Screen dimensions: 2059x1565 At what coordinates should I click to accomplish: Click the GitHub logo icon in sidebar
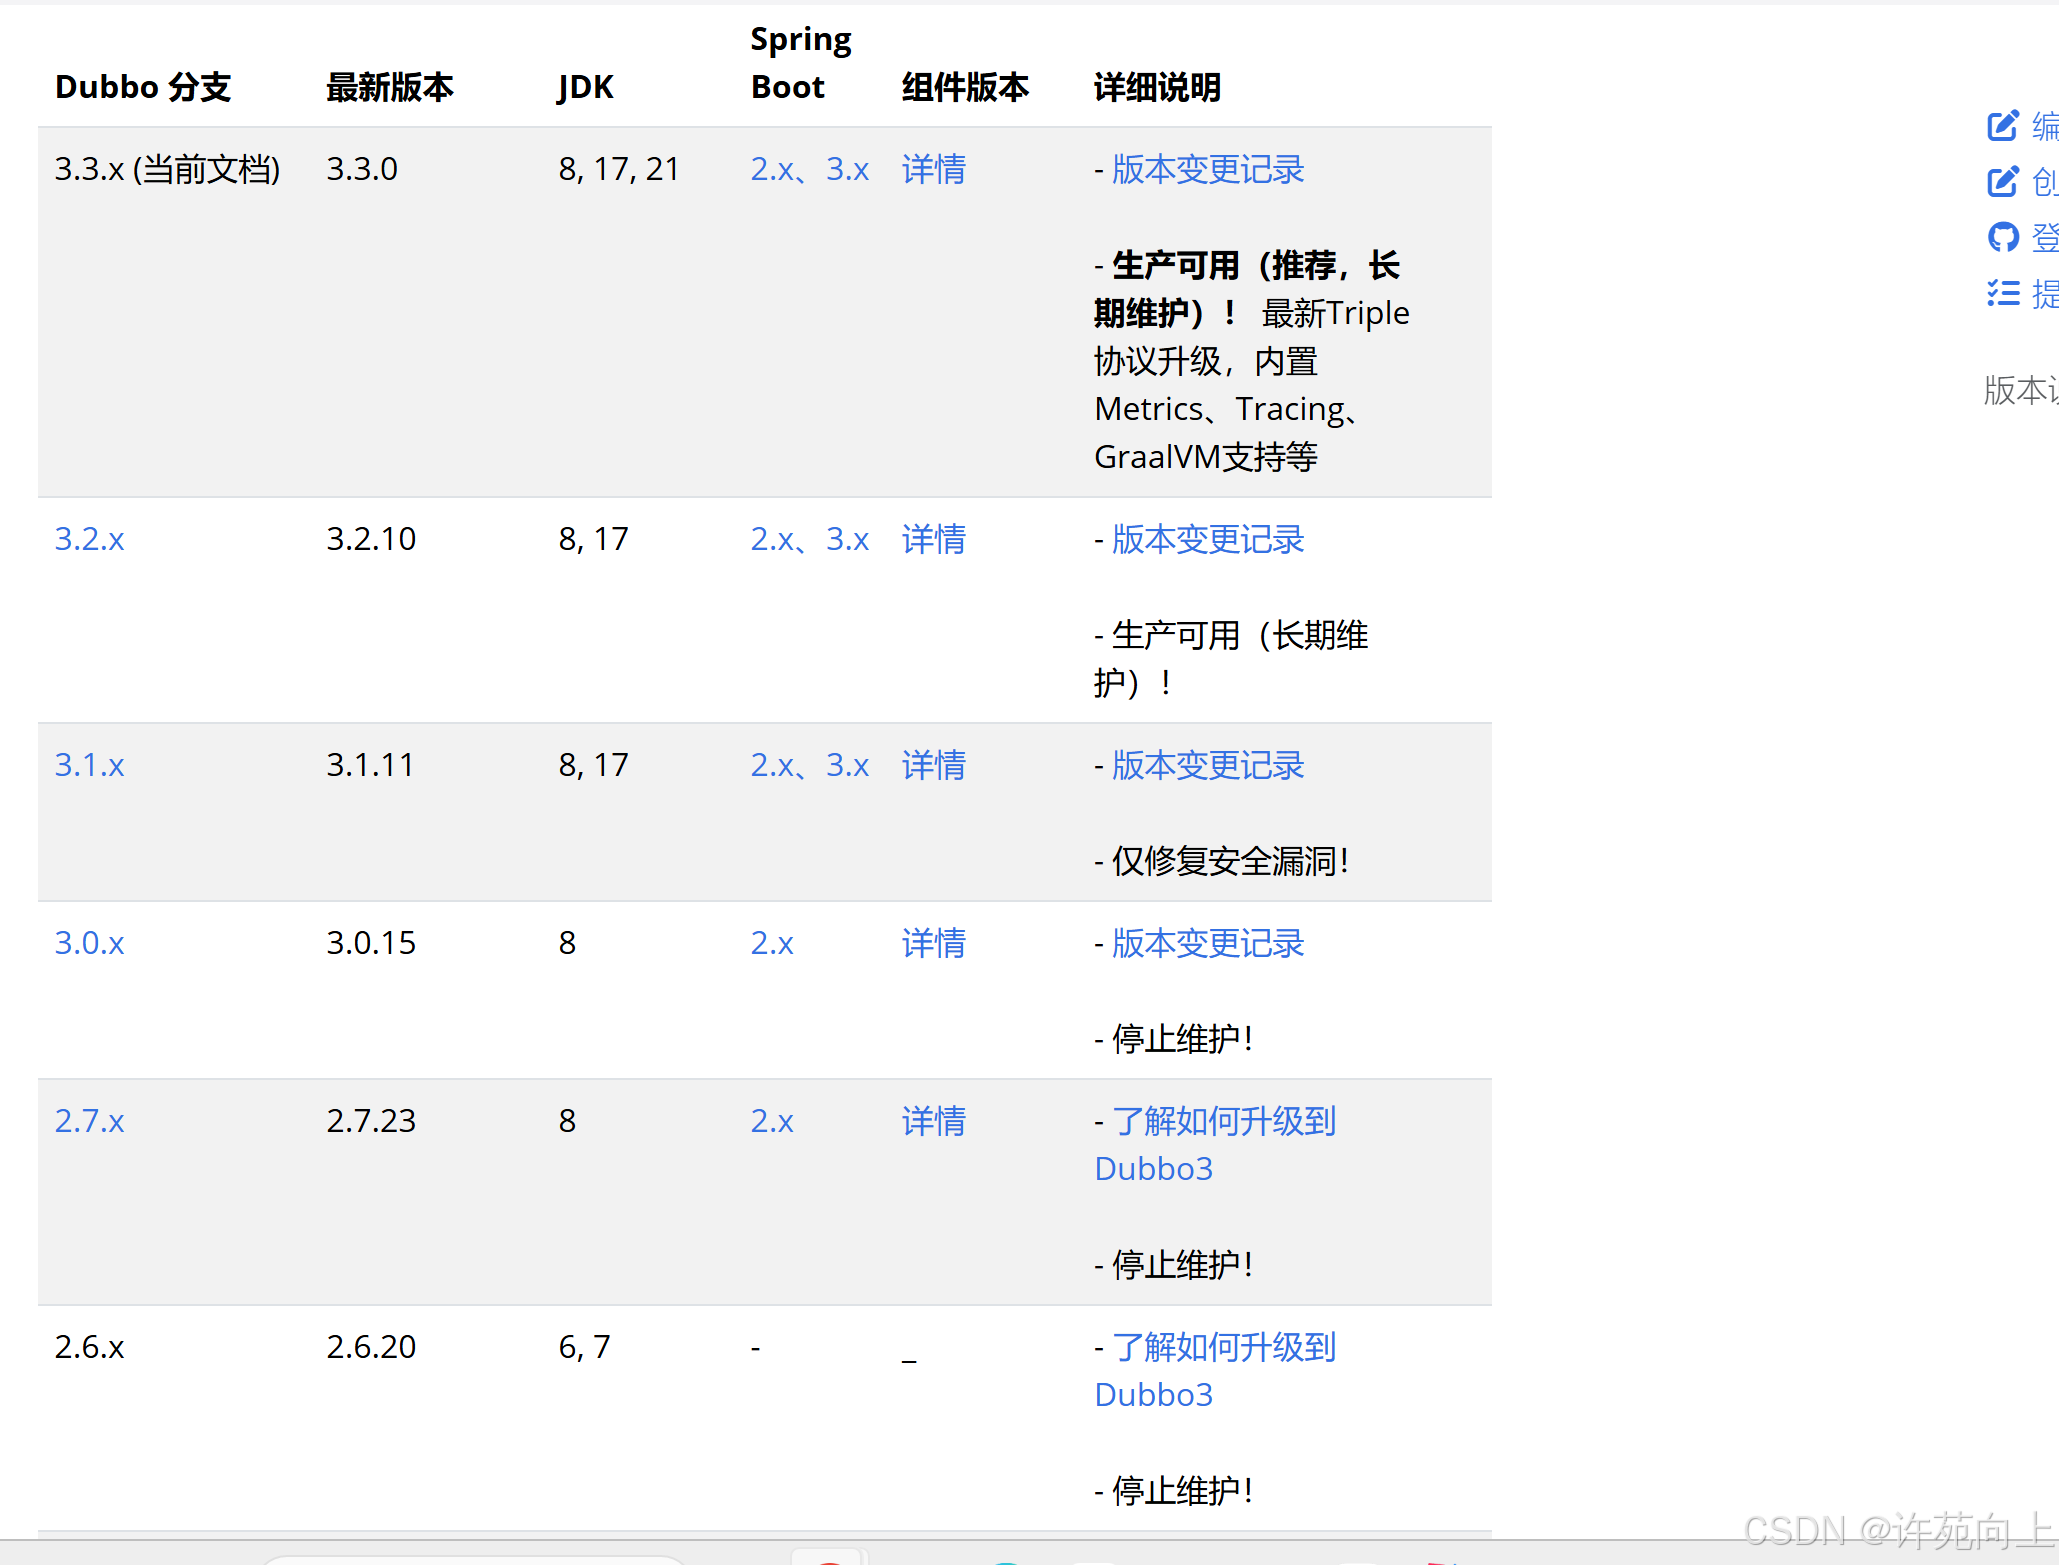point(2003,237)
